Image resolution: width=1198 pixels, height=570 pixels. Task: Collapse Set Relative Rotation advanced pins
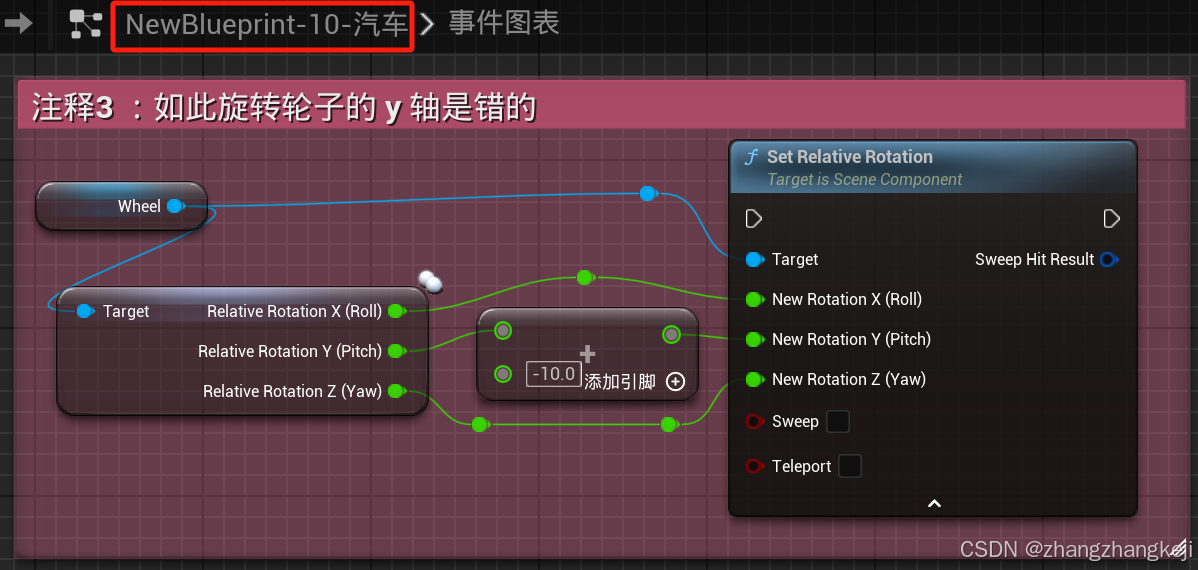(934, 504)
